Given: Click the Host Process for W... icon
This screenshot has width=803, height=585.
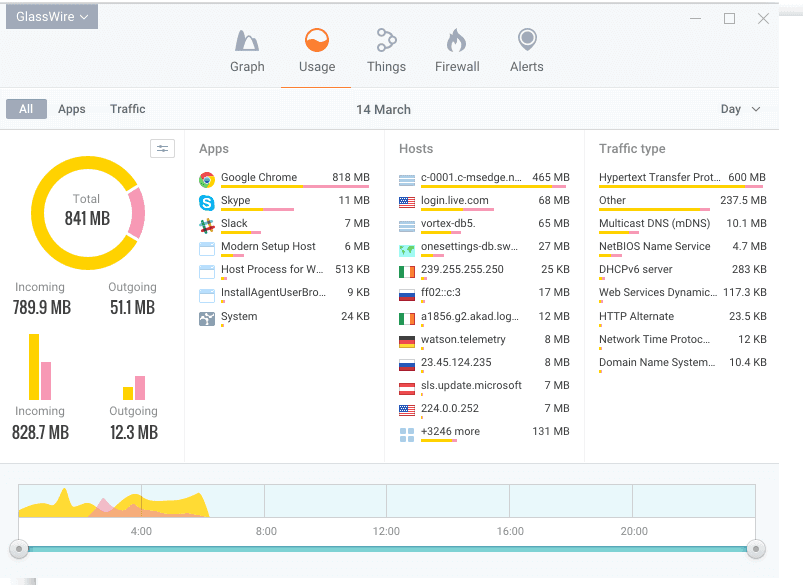Looking at the screenshot, I should coord(207,272).
